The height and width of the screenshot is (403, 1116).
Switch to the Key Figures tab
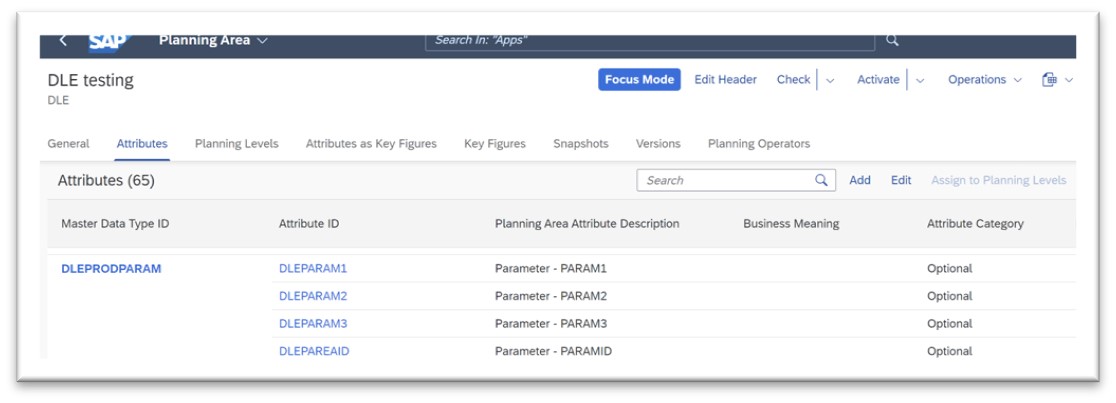tap(495, 144)
